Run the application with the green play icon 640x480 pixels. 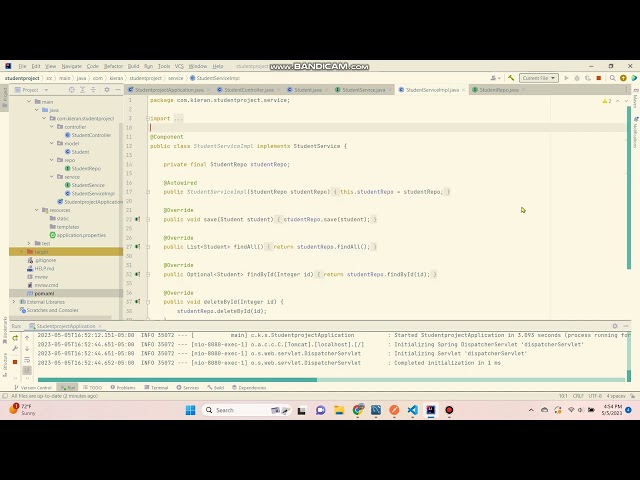(566, 78)
